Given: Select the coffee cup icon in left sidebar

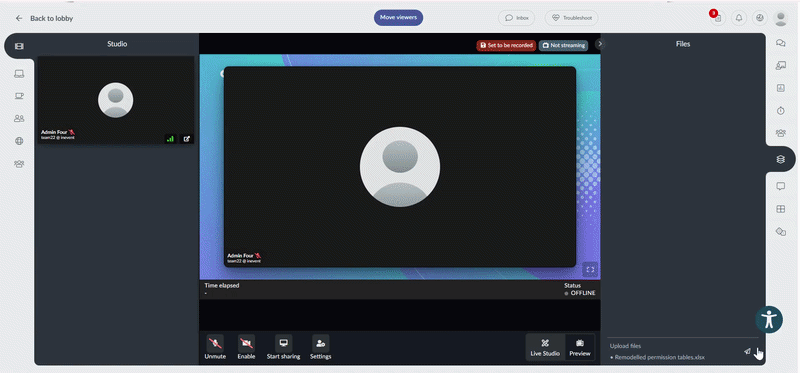Looking at the screenshot, I should tap(19, 96).
